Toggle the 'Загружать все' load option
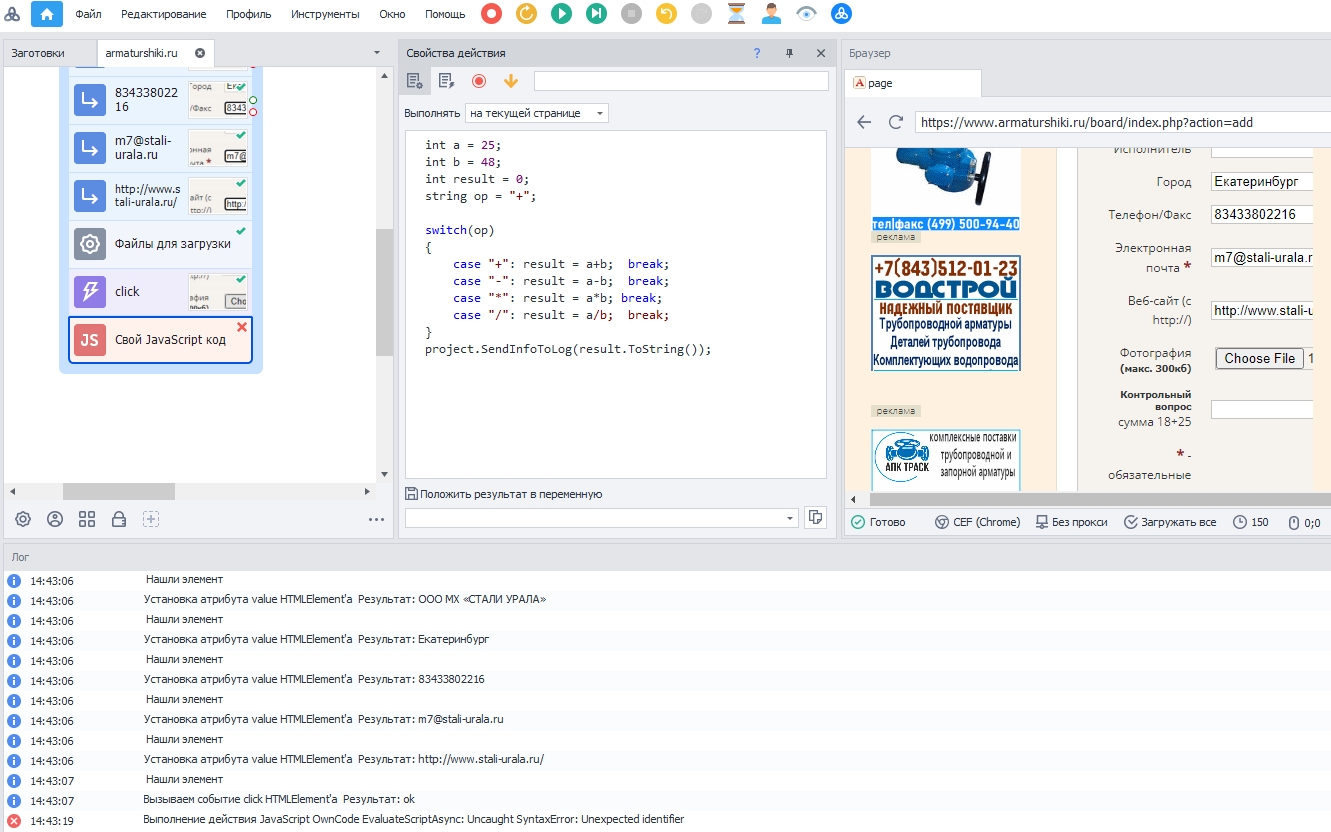Screen dimensions: 1331x832 click(x=1170, y=522)
